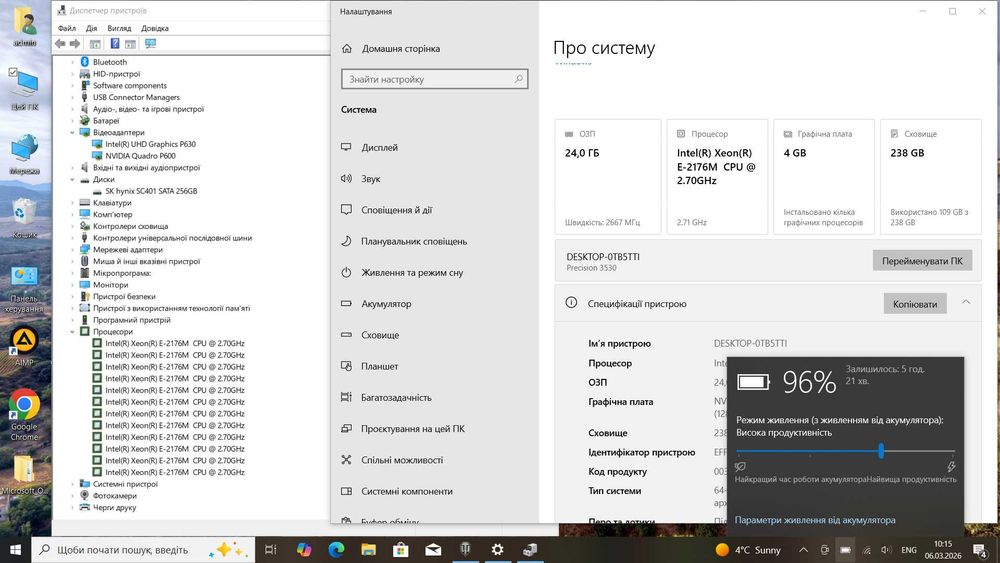Open Microsoft Store from taskbar
The image size is (1000, 563).
[x=401, y=549]
